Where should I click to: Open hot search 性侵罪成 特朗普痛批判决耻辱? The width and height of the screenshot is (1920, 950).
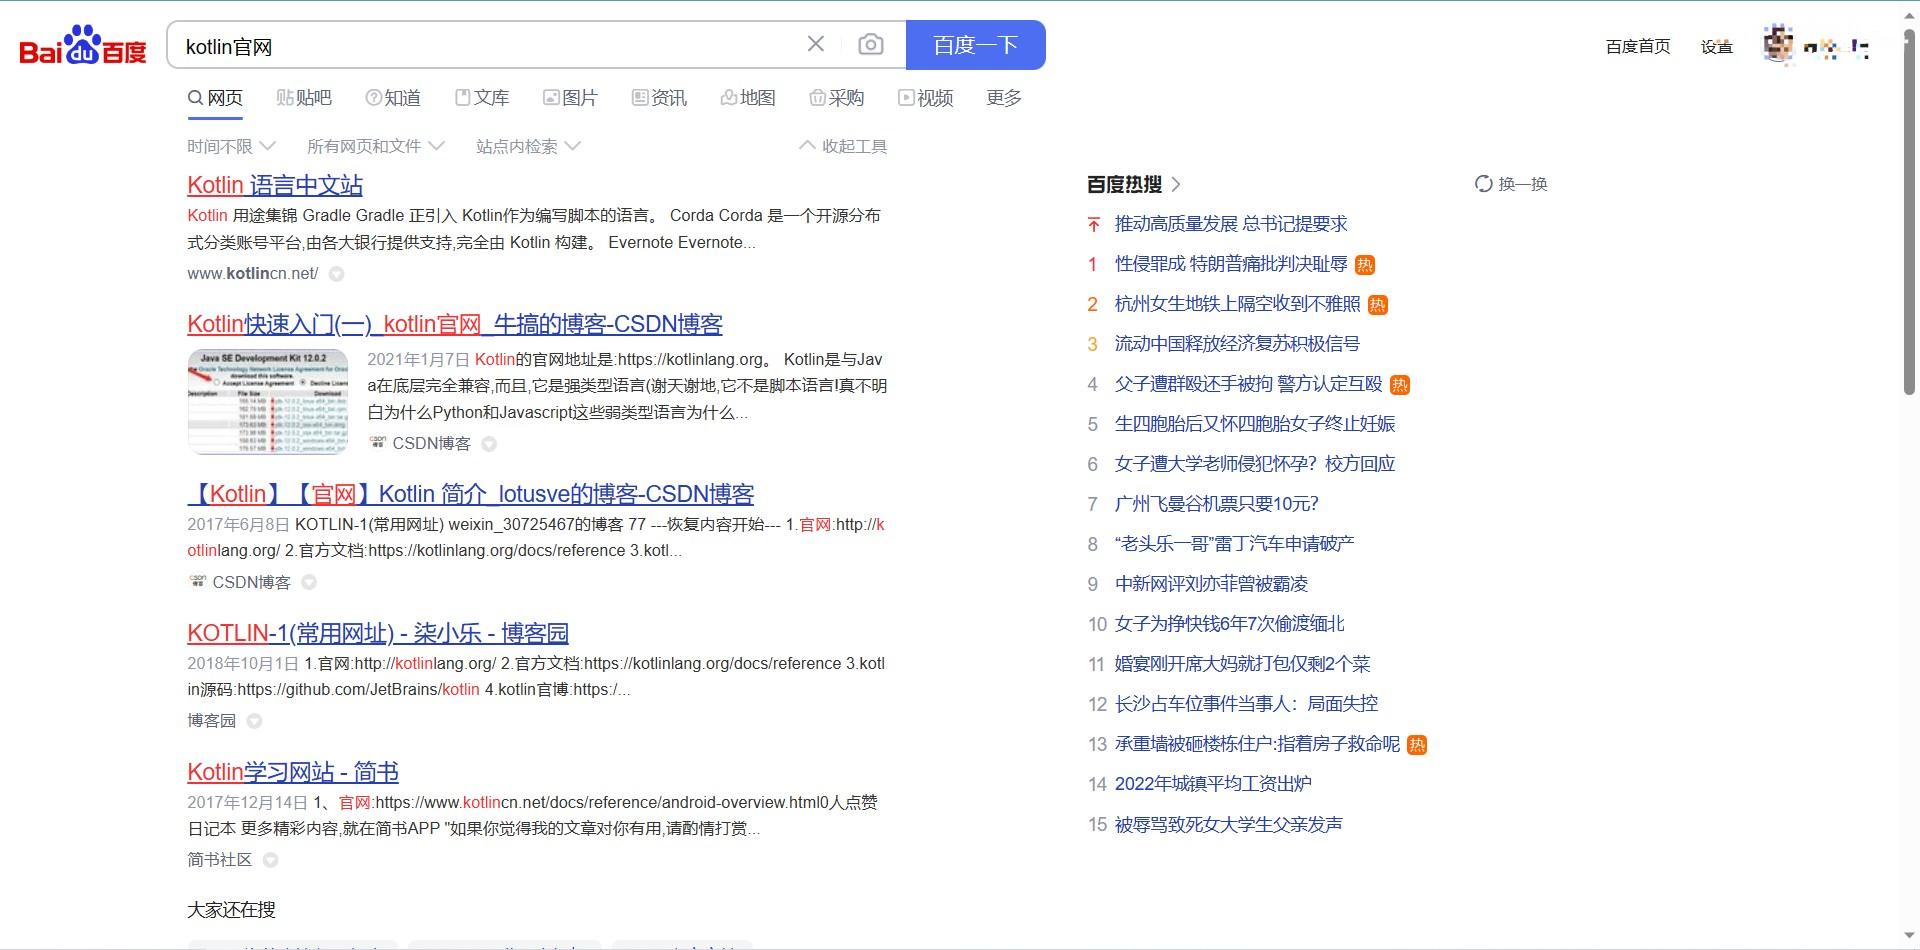point(1231,264)
